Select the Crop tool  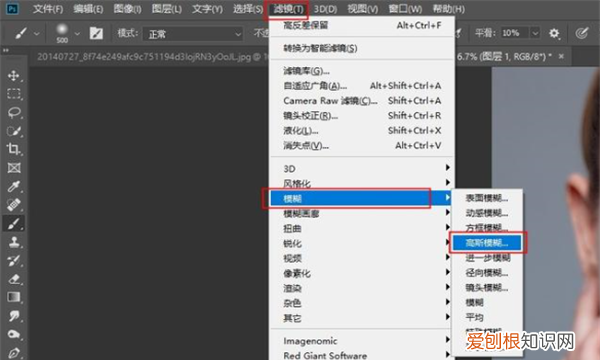[x=14, y=149]
